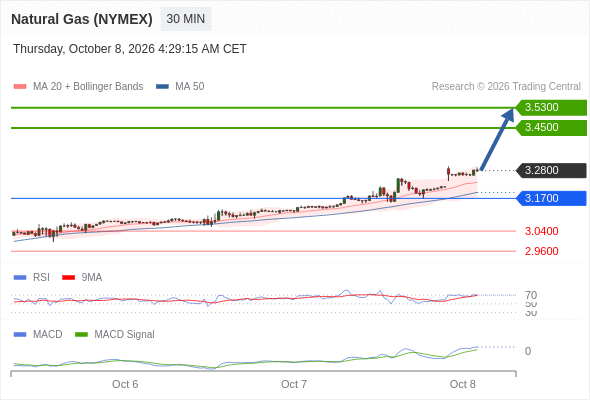This screenshot has width=590, height=400.
Task: Select the 3.5300 resistance price tag
Action: point(551,107)
